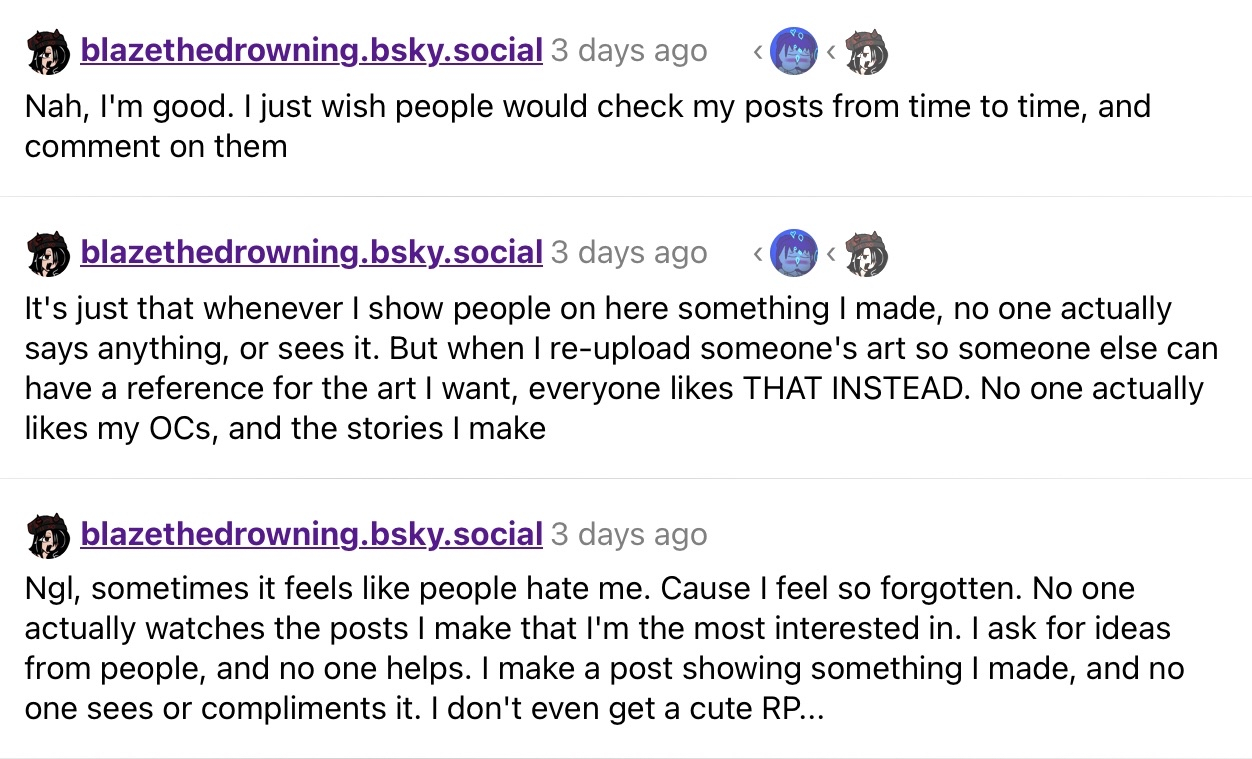Click the chevron right of the blue avatar, second post

point(831,254)
